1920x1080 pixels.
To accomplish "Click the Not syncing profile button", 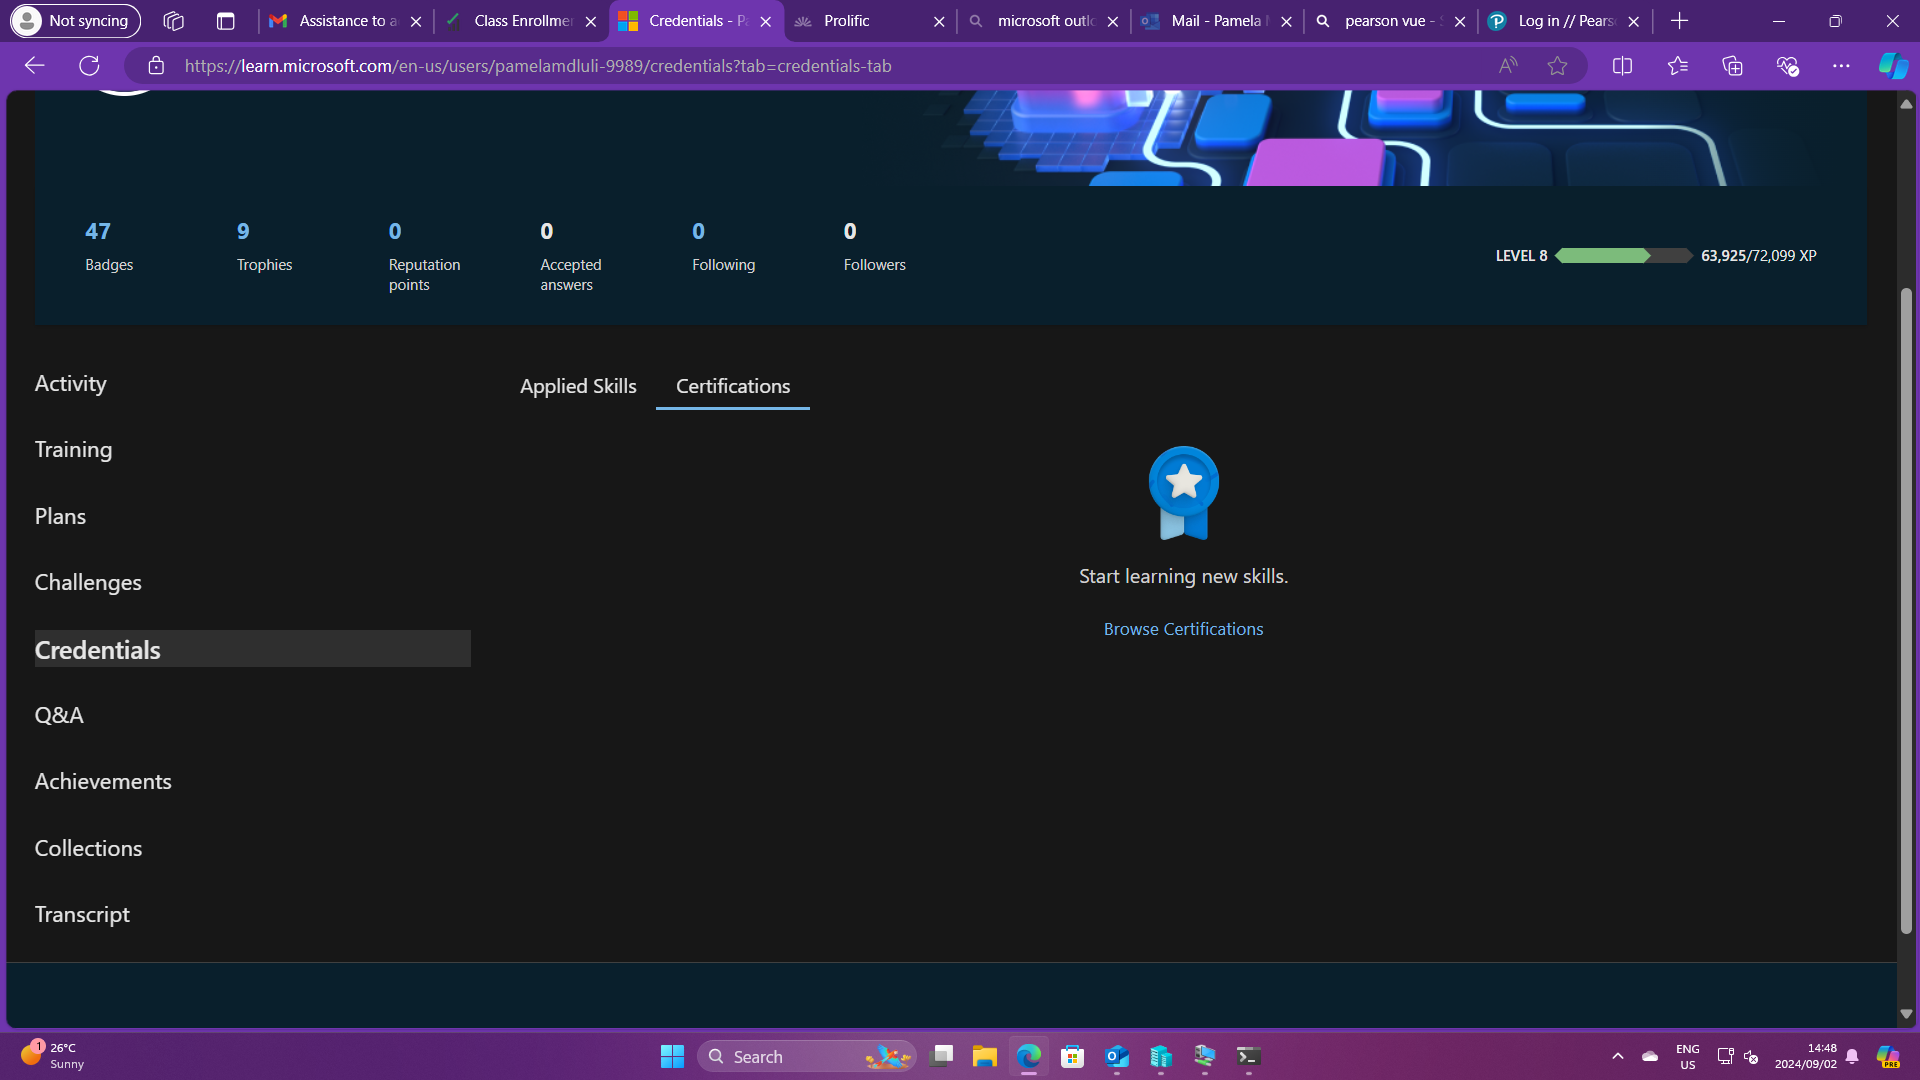I will (75, 21).
